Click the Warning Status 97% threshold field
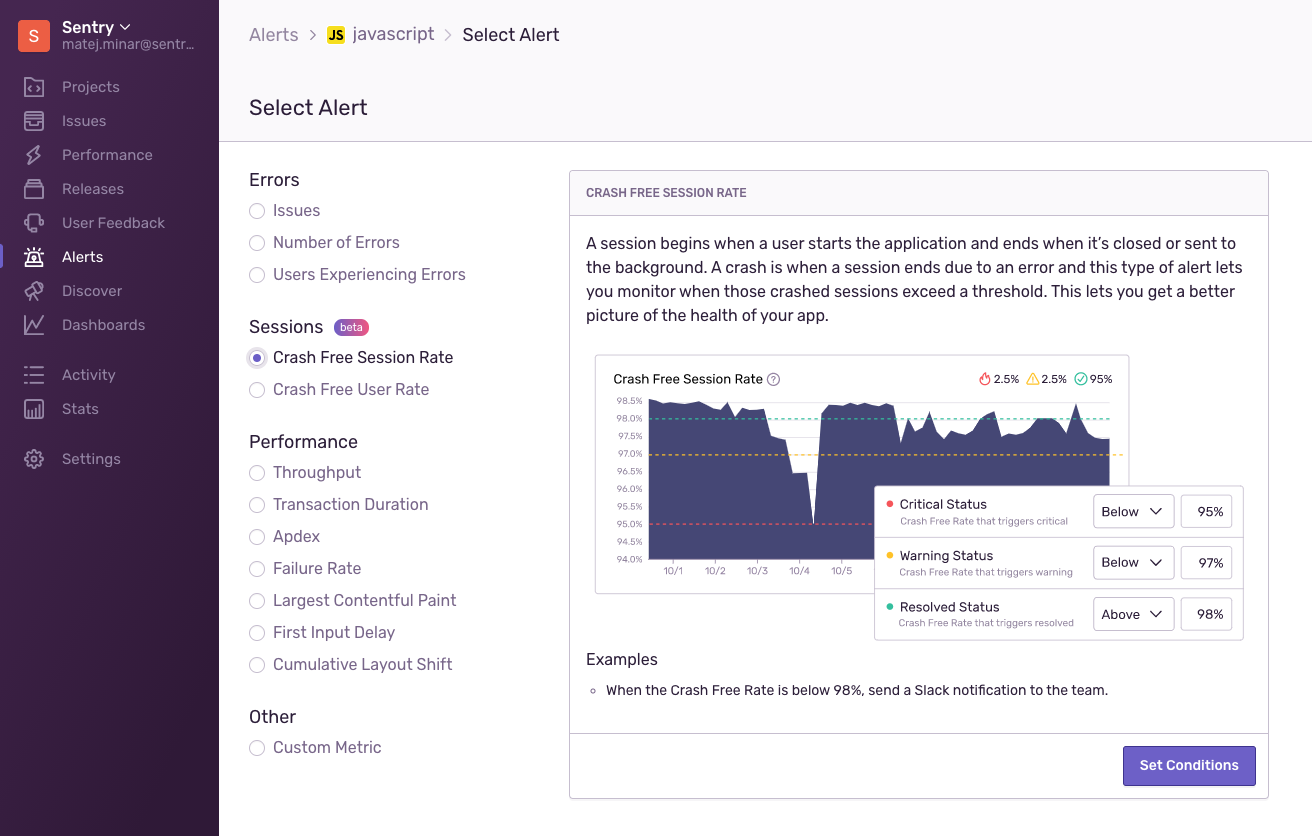 pyautogui.click(x=1207, y=563)
